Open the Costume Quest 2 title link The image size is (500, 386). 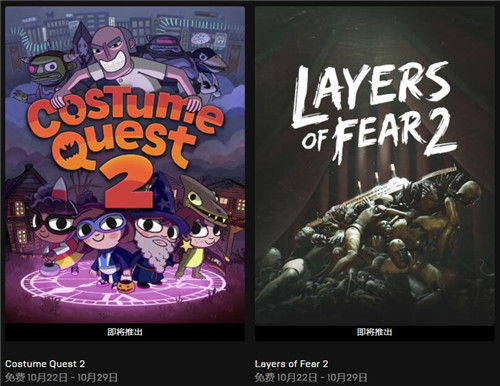point(45,364)
